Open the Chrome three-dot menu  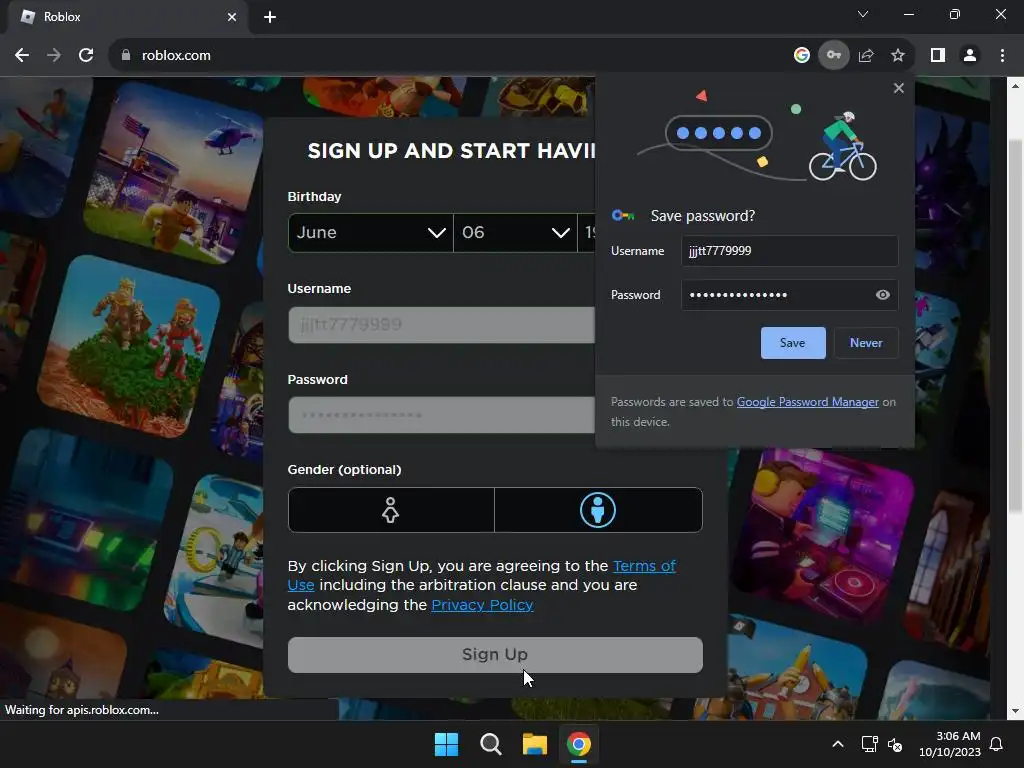pyautogui.click(x=1002, y=56)
